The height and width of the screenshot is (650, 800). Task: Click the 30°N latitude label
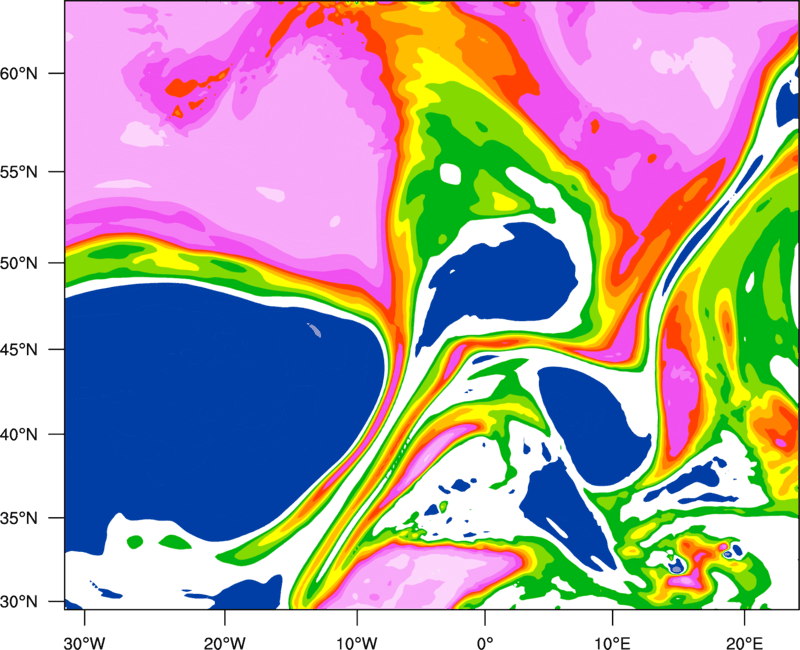[19, 602]
